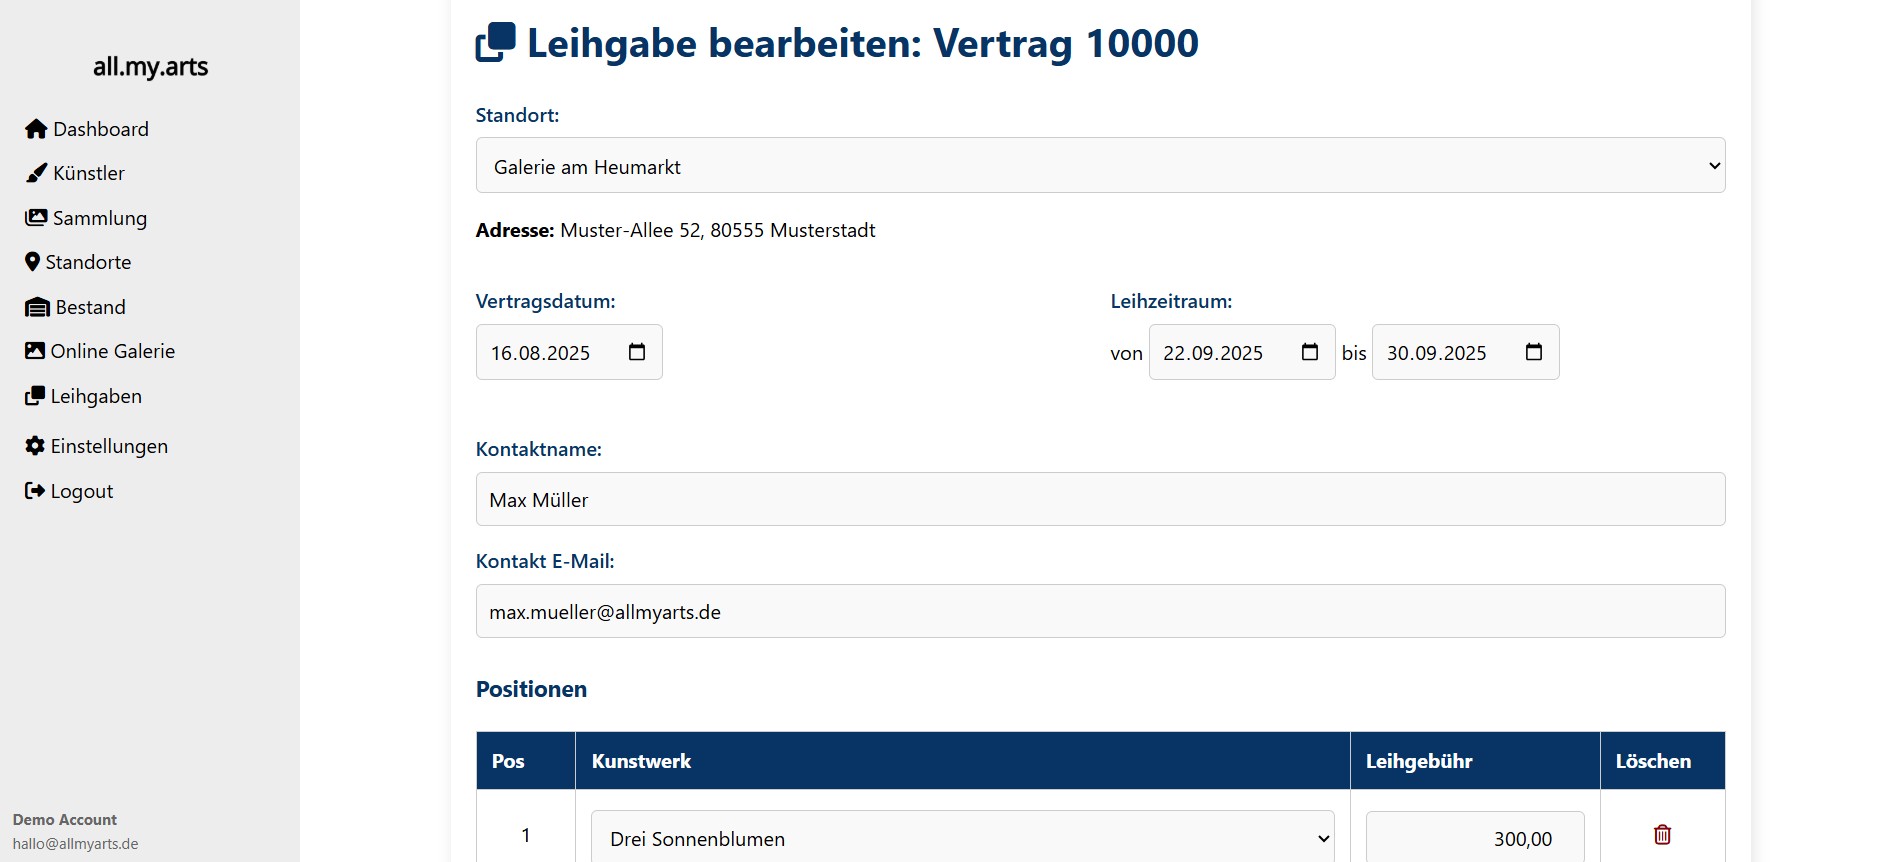Click the hallo@allmyarts.de account email
The height and width of the screenshot is (862, 1895).
pos(76,844)
